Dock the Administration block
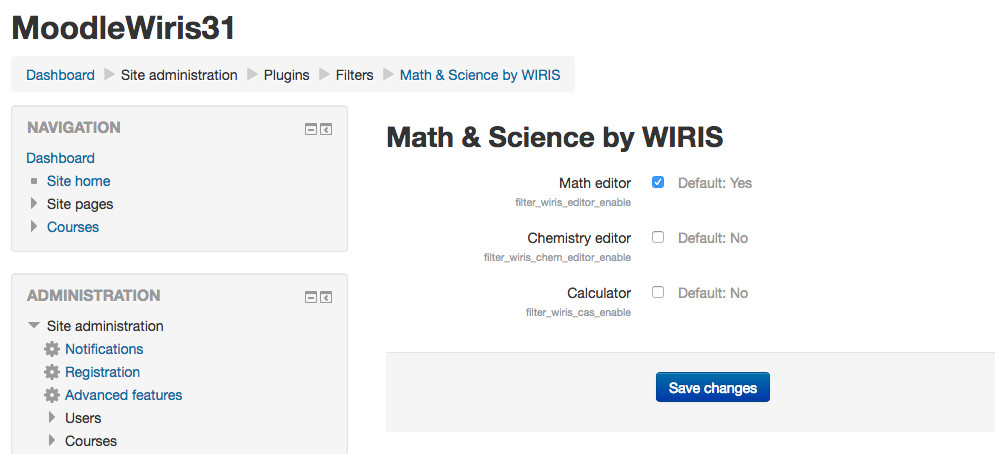Screen dimensions: 995x454 coord(326,297)
